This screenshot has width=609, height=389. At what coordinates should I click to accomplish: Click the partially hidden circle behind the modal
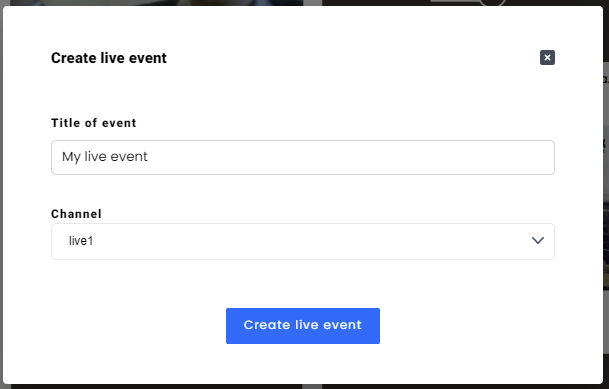tap(492, 3)
